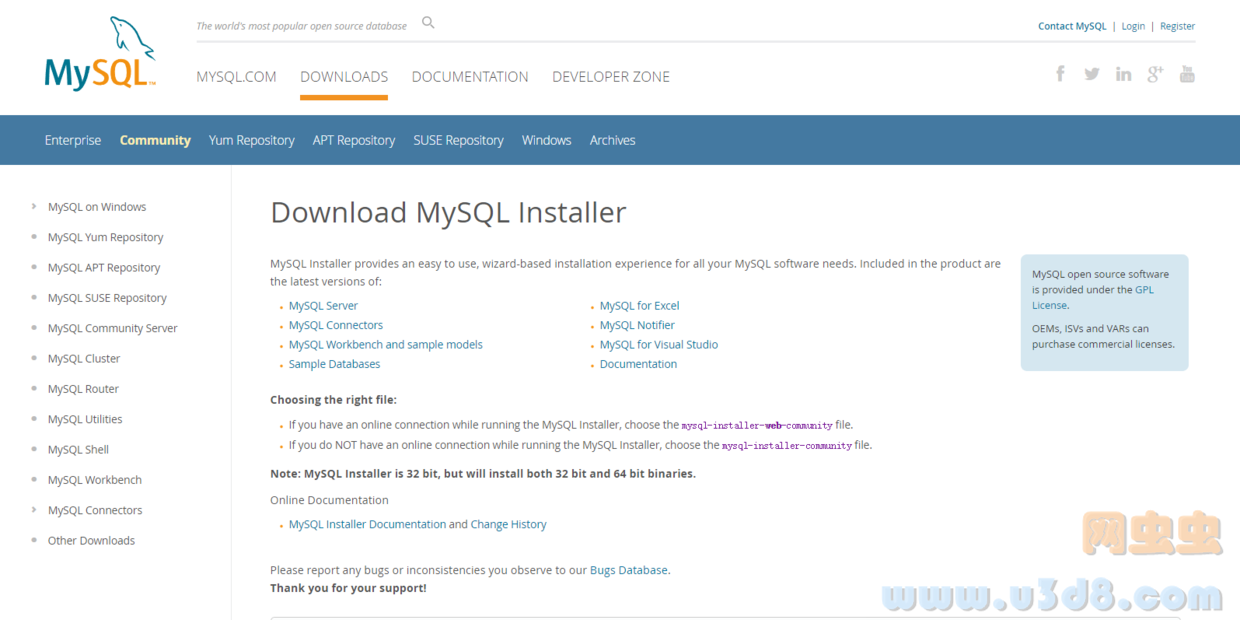
Task: Click the mysql-installer-web-community file name
Action: (x=757, y=425)
